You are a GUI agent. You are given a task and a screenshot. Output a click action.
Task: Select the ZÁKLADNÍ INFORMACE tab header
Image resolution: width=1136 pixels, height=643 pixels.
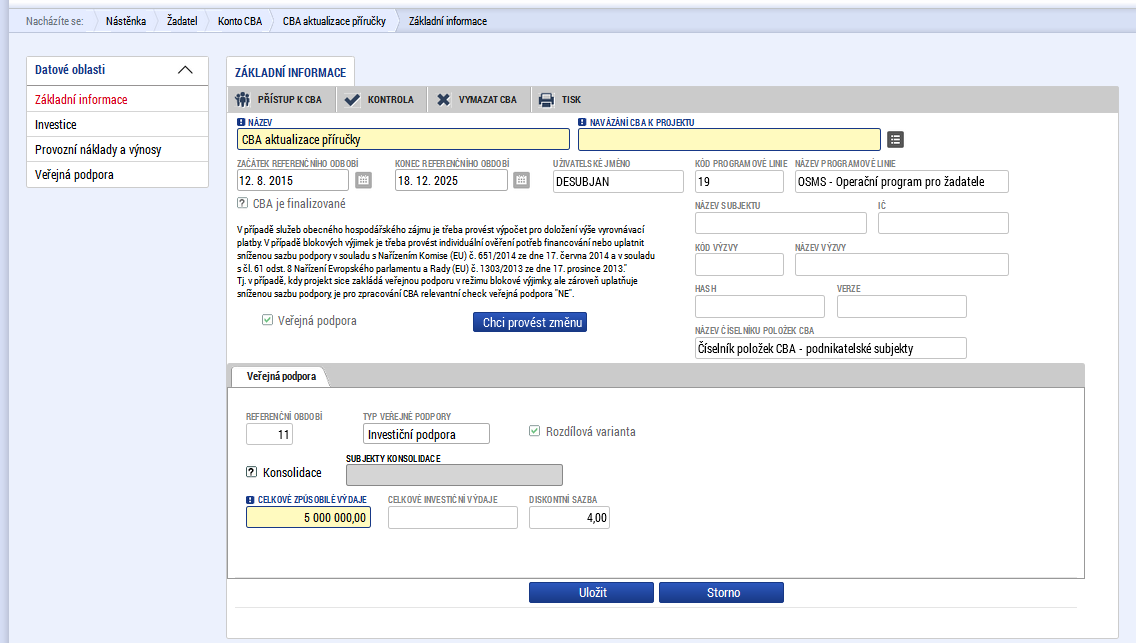click(x=291, y=72)
